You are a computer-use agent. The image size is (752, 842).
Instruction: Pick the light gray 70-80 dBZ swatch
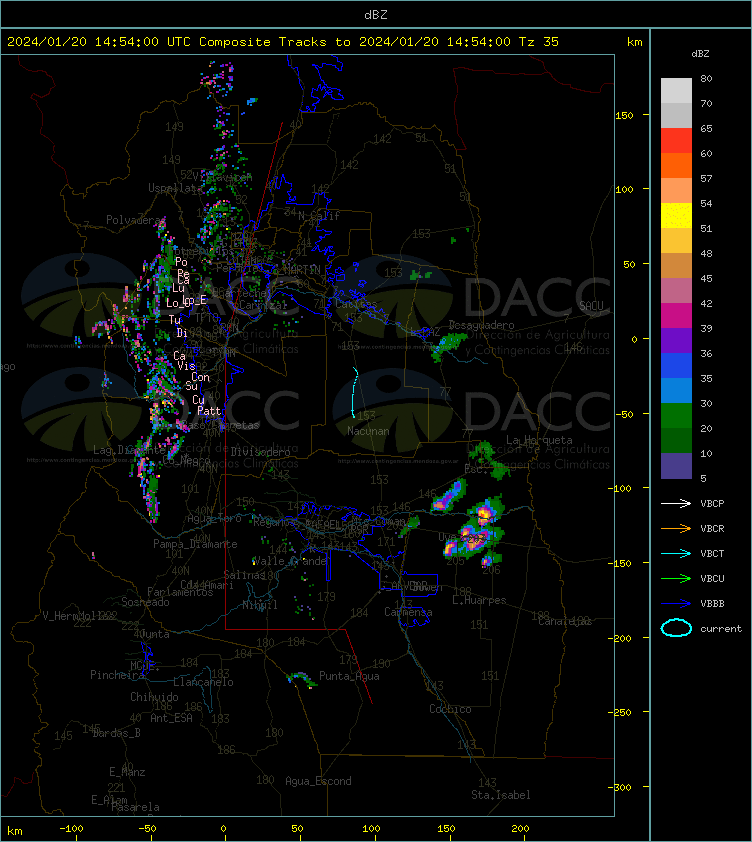[x=676, y=91]
